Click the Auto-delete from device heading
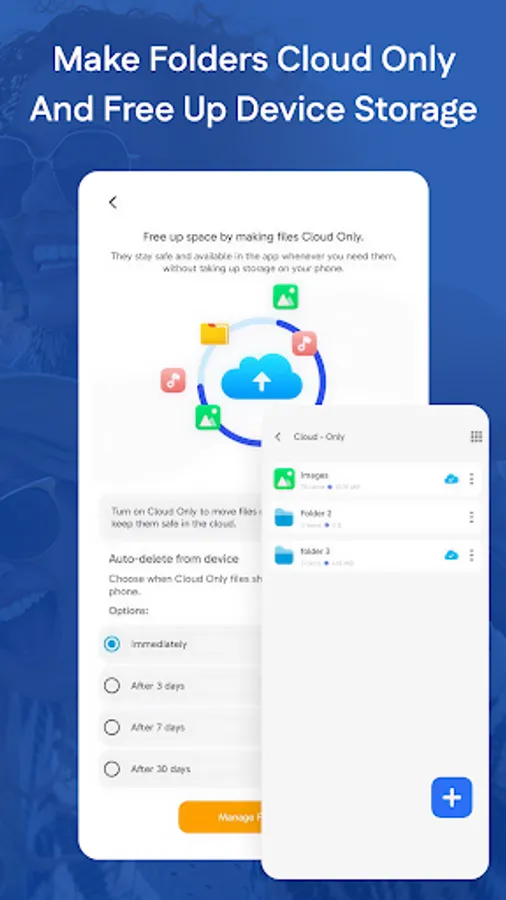The image size is (506, 900). click(174, 558)
